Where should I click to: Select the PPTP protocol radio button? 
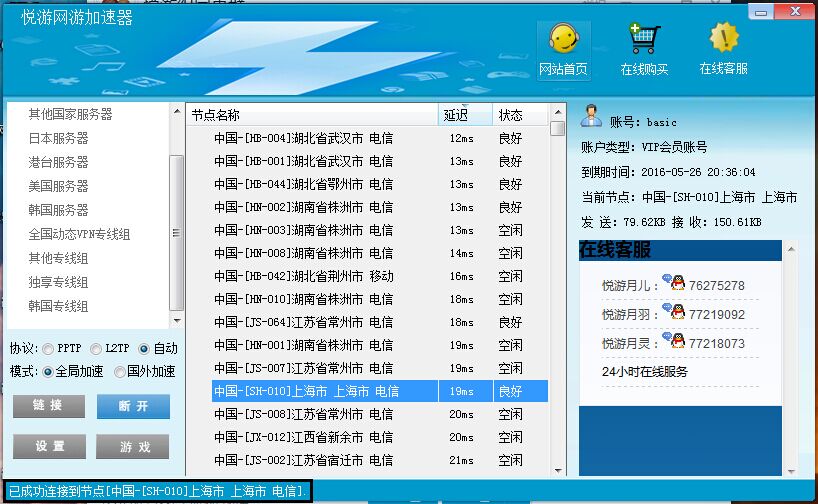pos(48,349)
